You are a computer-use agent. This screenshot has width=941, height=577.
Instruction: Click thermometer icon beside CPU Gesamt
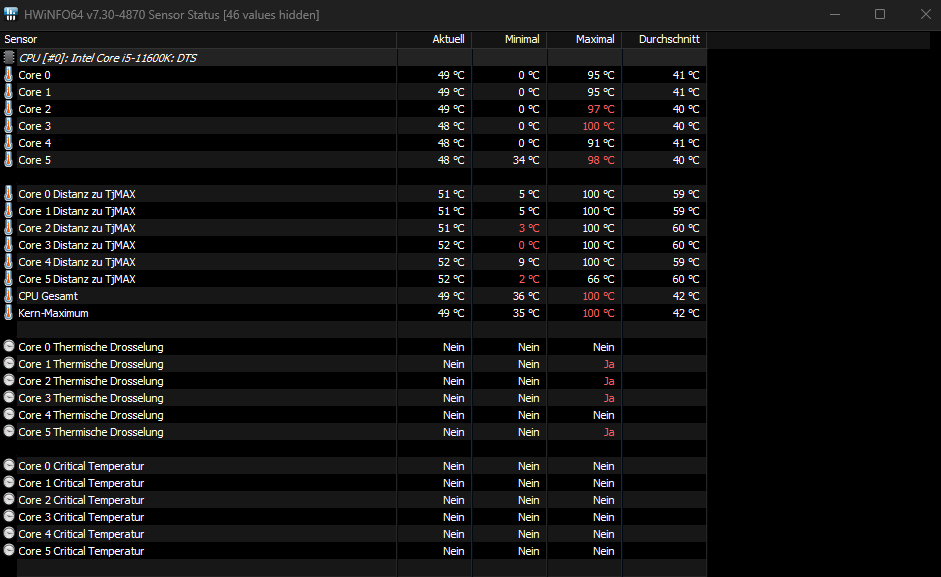(x=8, y=295)
